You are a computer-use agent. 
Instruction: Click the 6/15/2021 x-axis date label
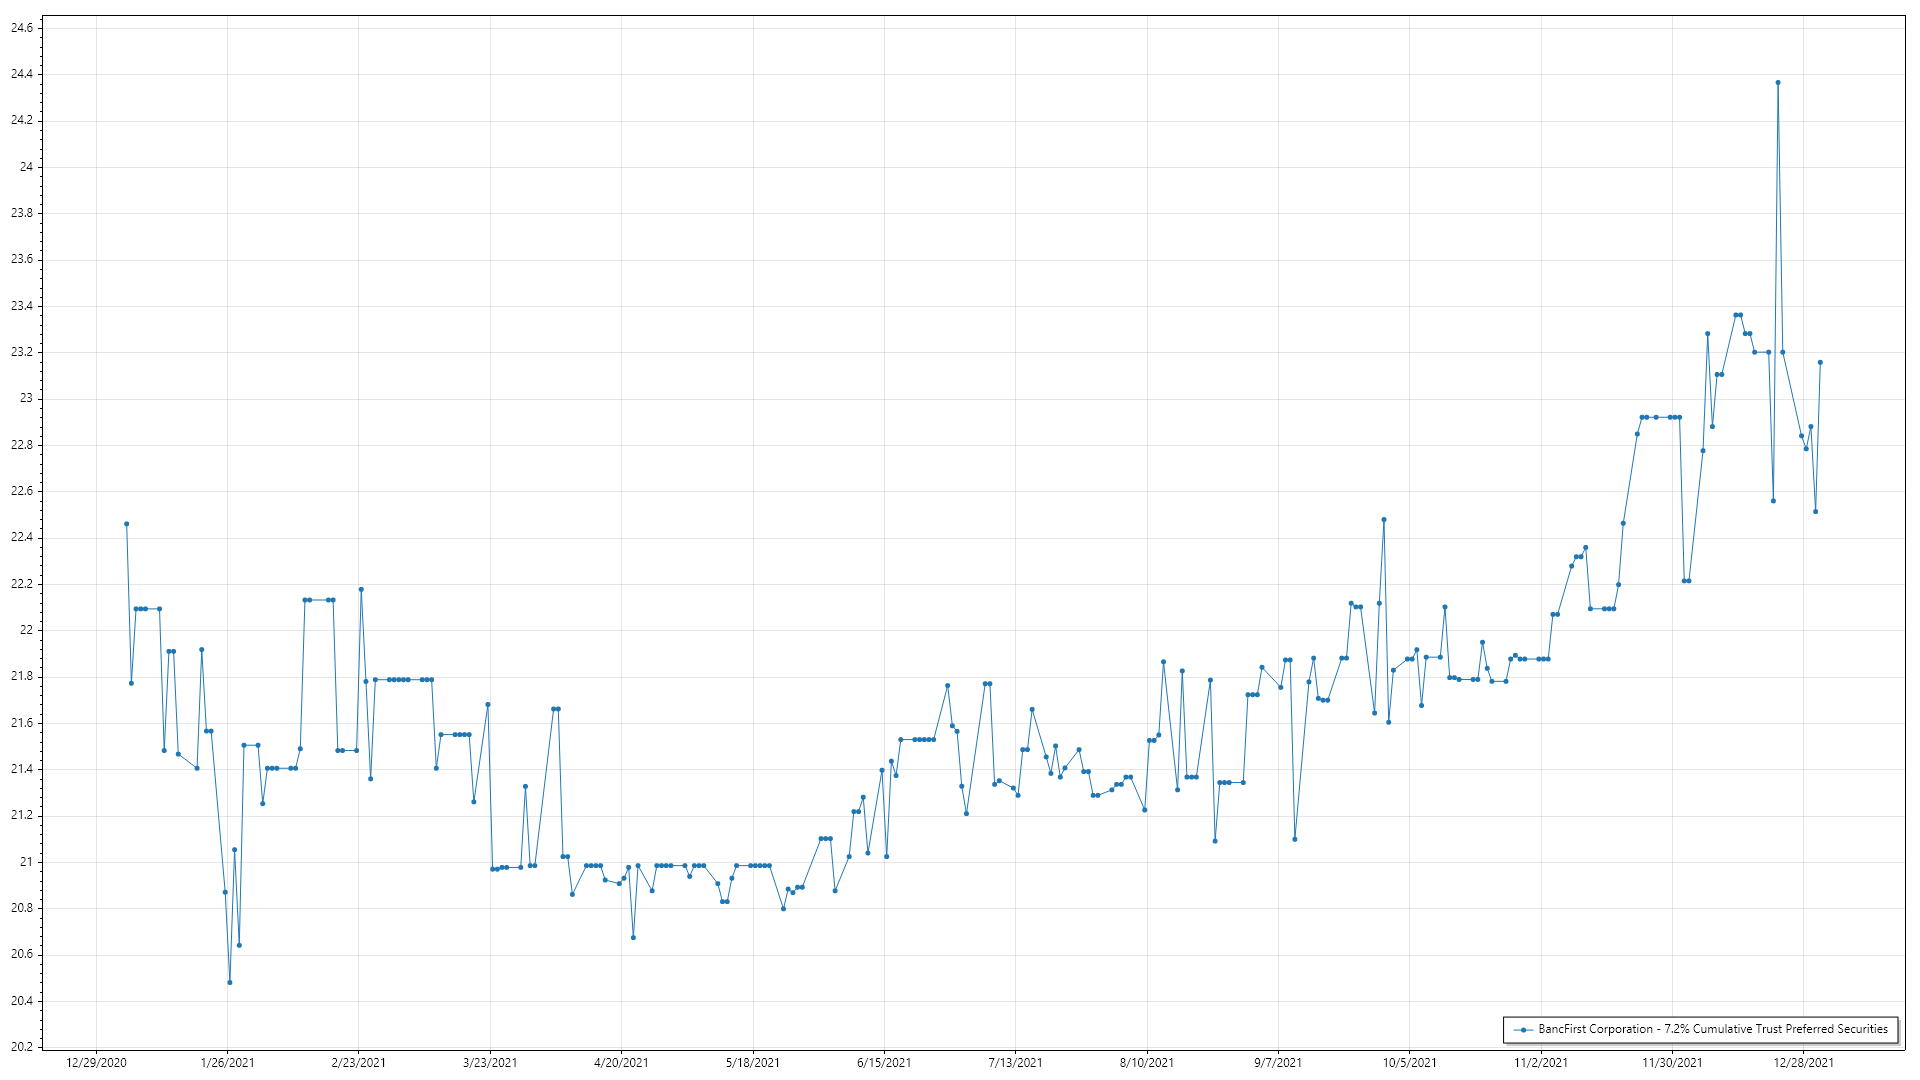click(884, 1063)
